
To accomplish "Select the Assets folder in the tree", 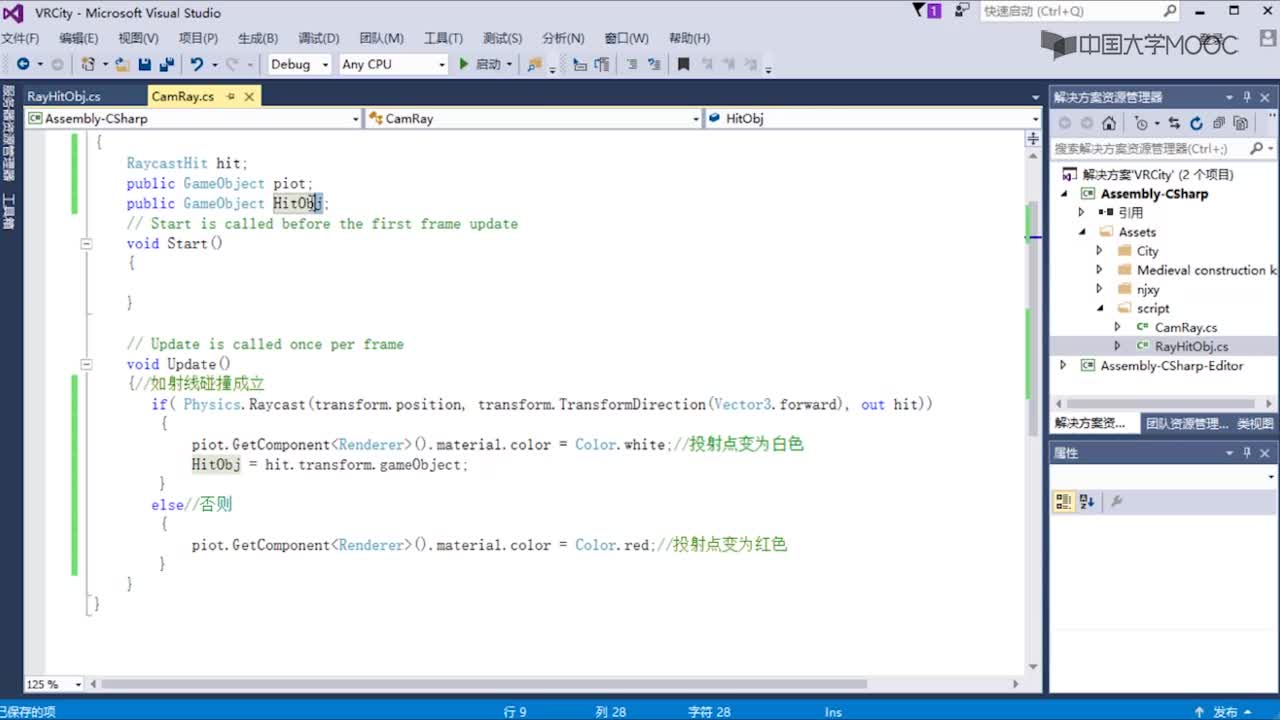I will point(1137,232).
